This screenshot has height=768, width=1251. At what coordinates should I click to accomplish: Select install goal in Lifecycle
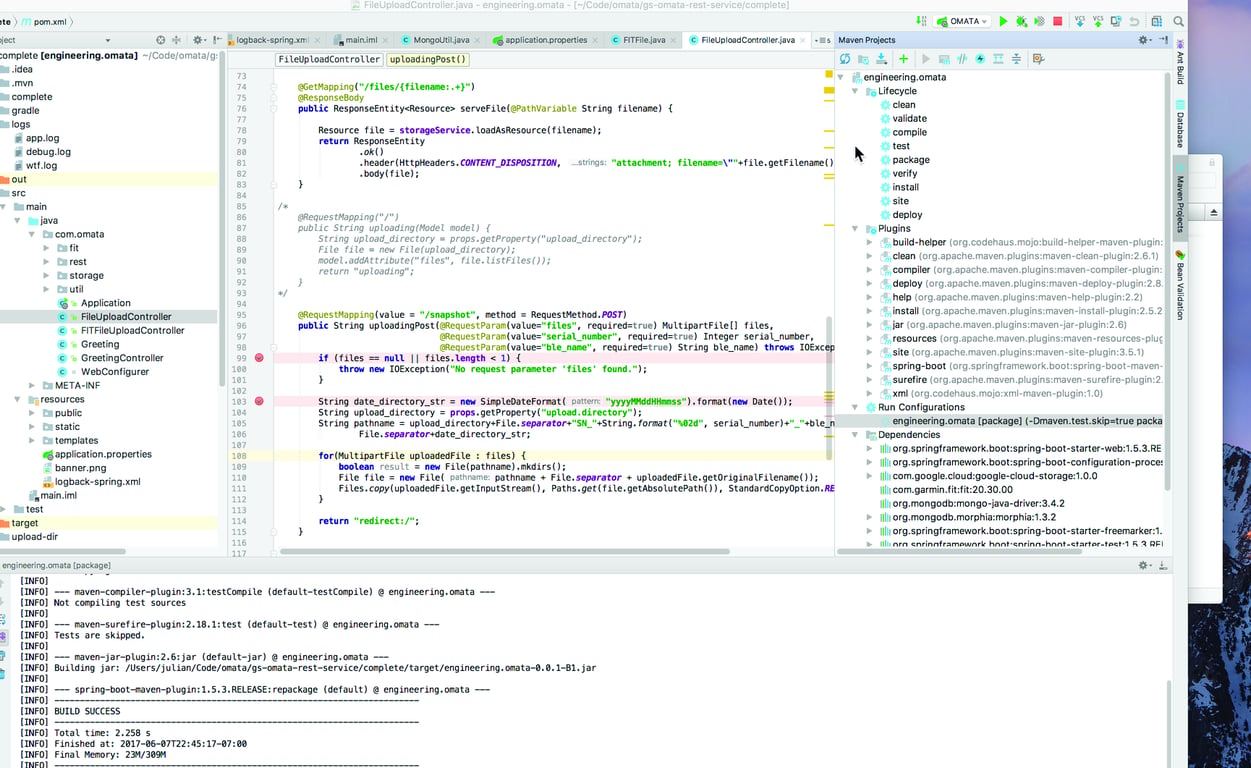click(x=905, y=187)
